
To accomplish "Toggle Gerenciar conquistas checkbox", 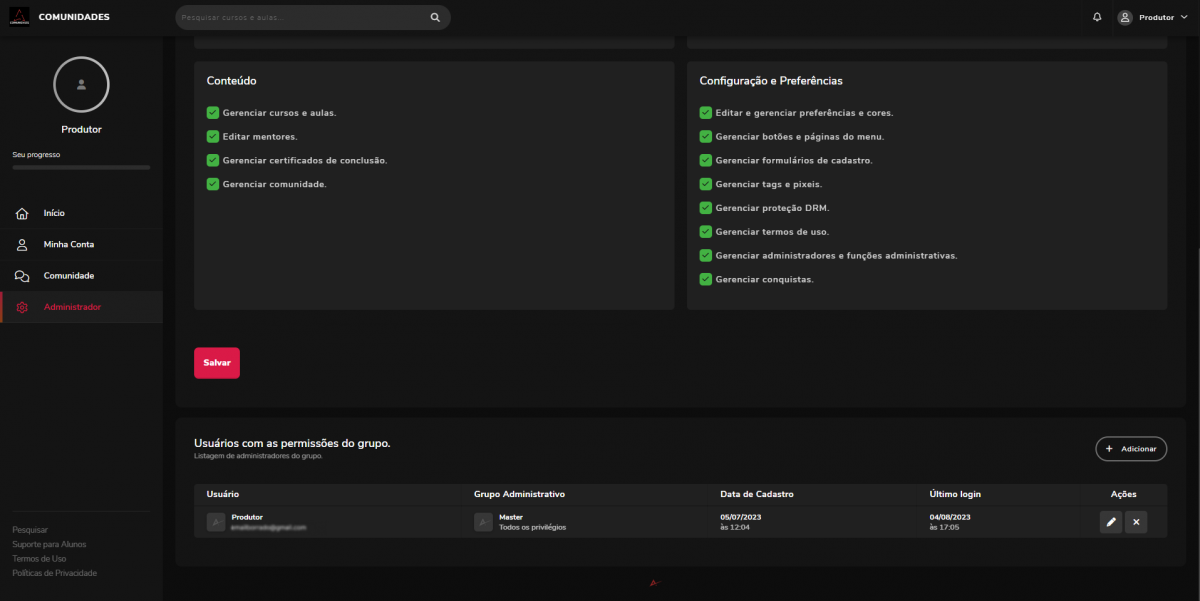I will click(x=706, y=279).
